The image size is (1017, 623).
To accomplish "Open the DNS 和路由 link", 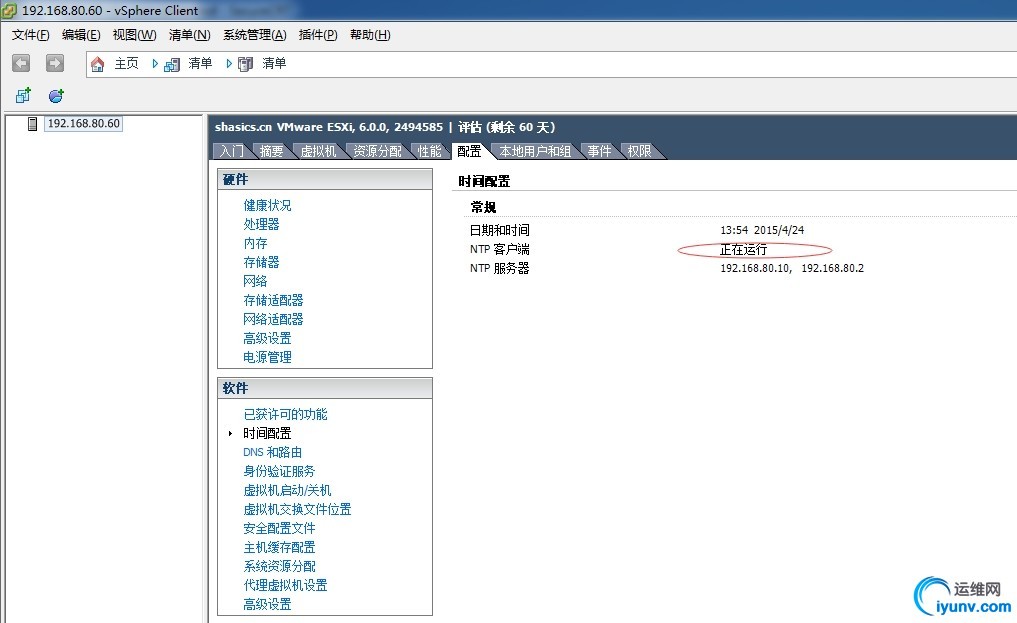I will coord(272,452).
